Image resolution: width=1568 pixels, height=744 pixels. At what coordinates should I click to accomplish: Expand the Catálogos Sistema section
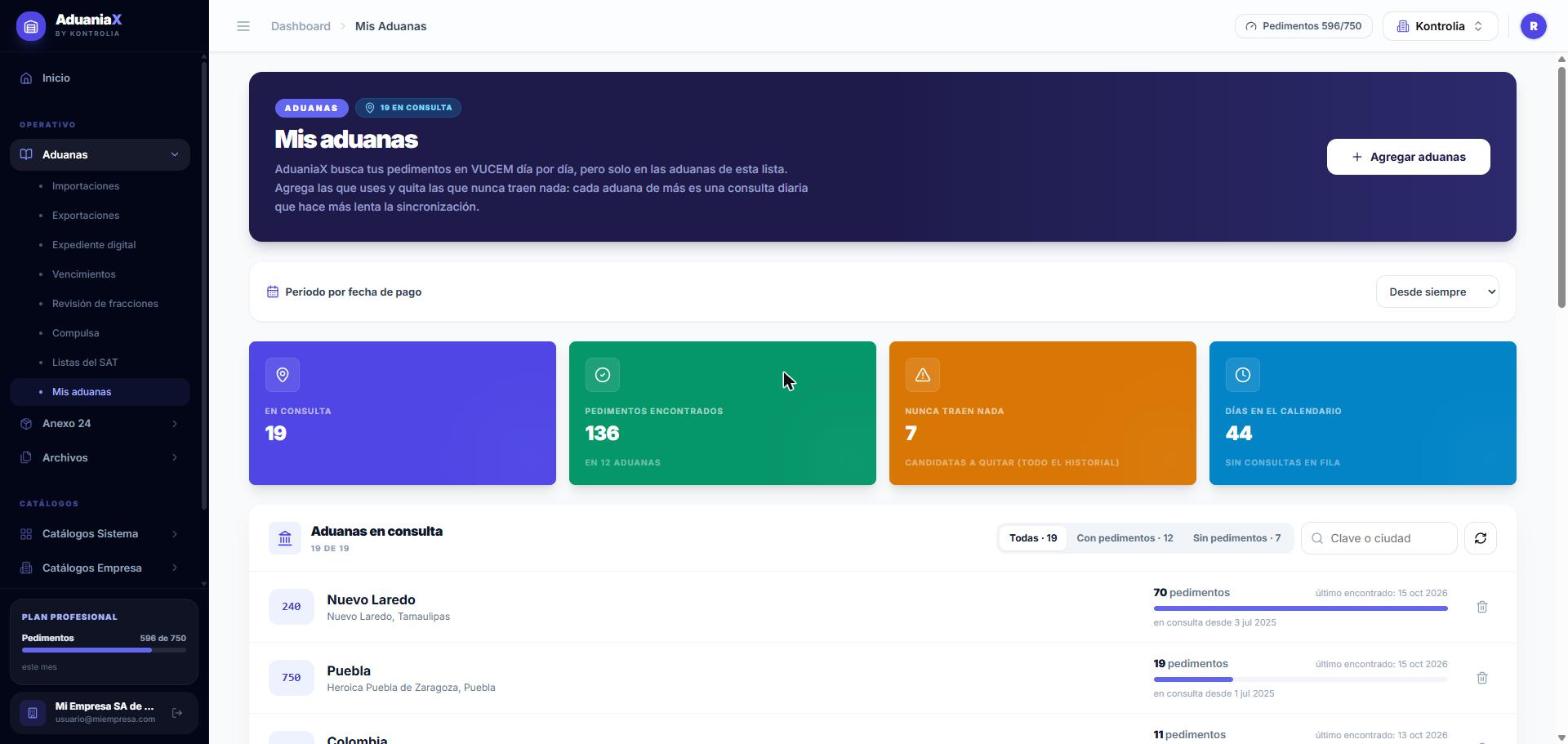click(100, 534)
